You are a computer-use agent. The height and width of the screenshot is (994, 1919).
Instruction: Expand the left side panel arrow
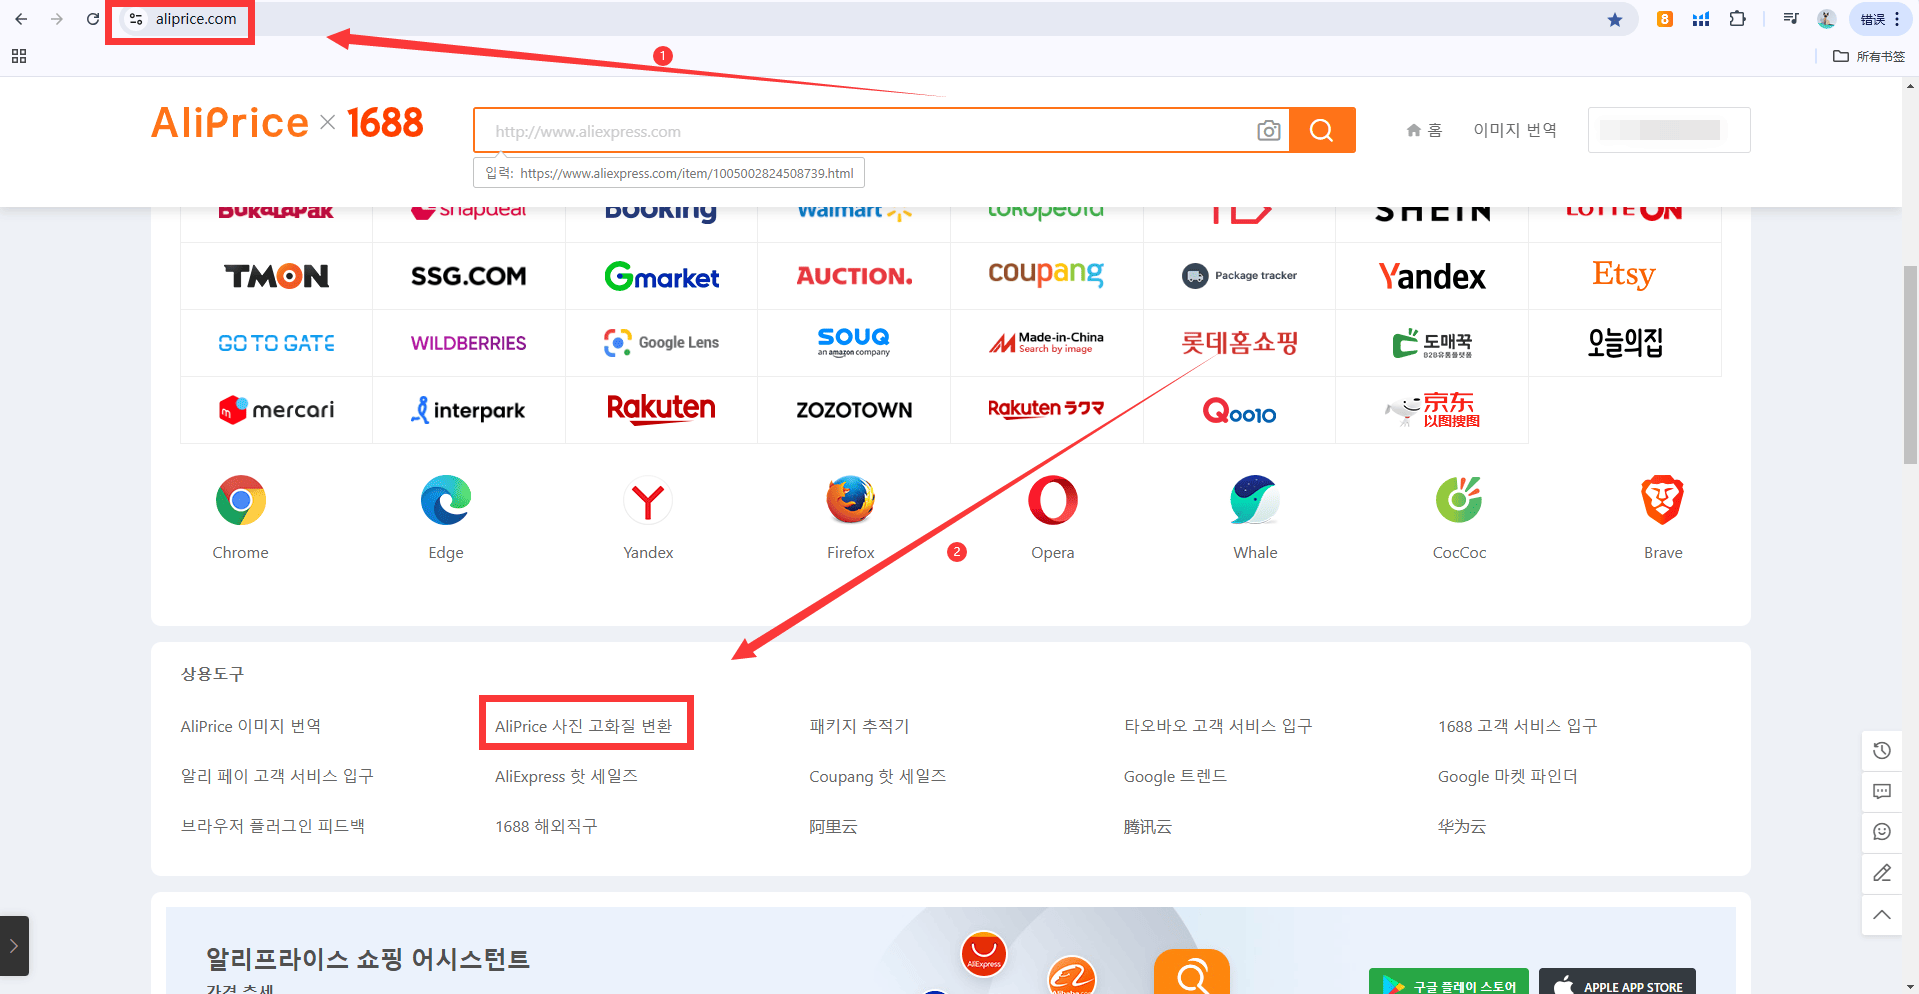click(14, 946)
